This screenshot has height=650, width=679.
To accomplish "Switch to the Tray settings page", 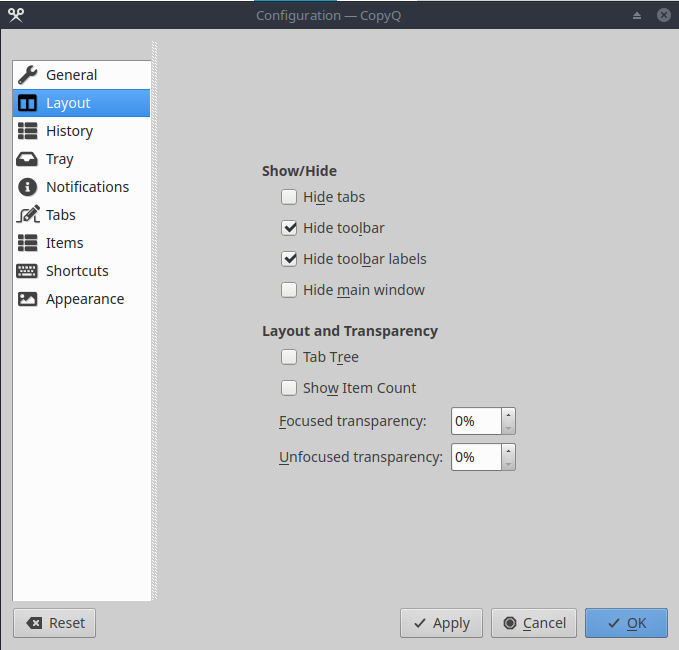I will coord(81,159).
